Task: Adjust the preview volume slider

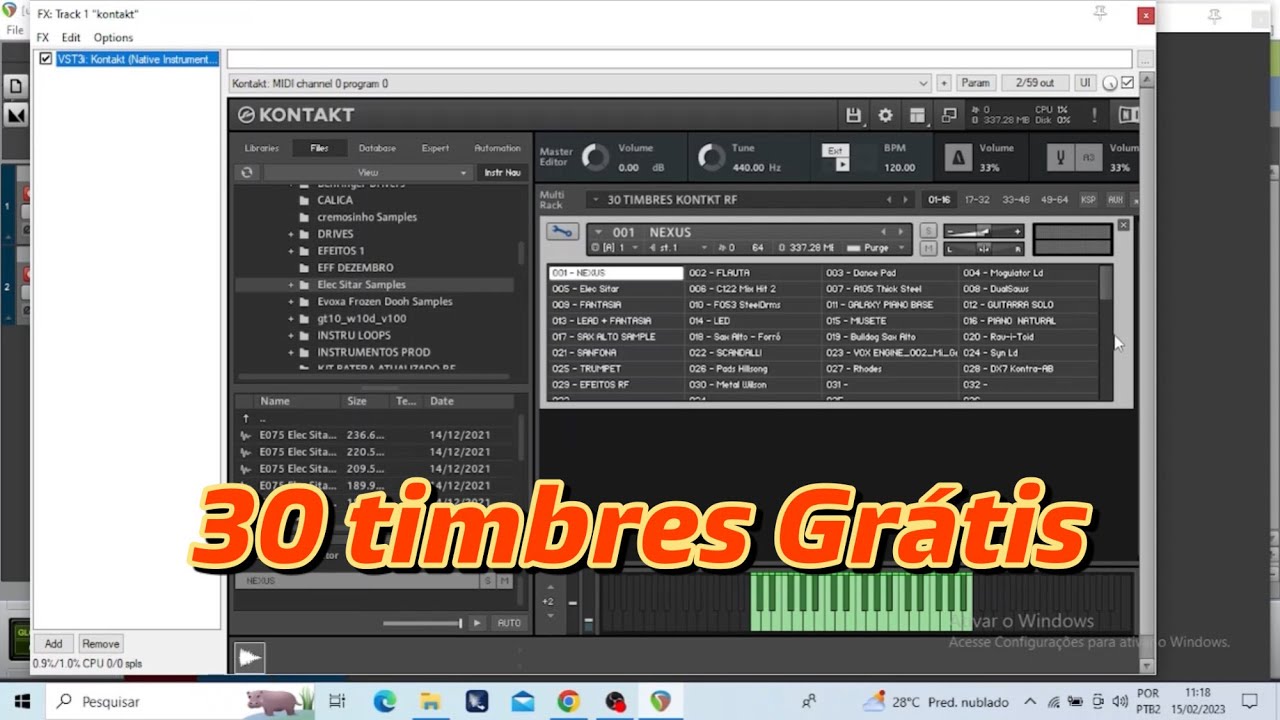Action: point(423,623)
